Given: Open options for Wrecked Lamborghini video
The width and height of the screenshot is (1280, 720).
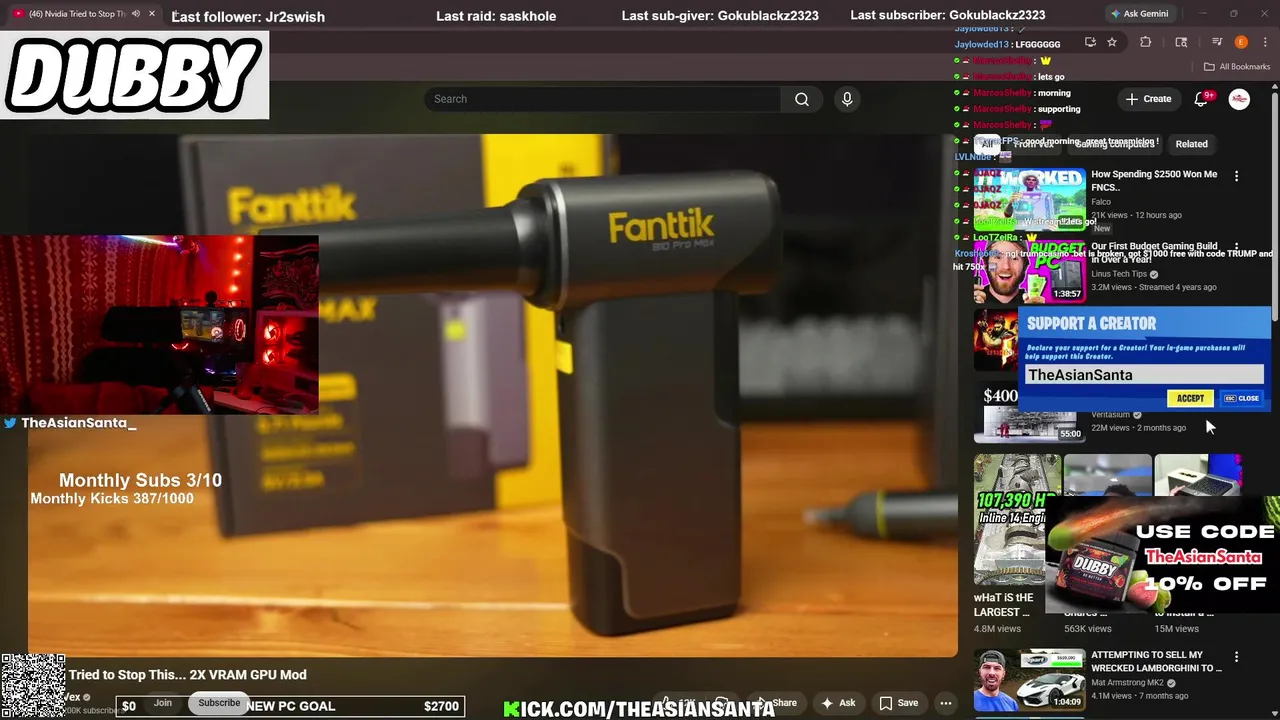Looking at the screenshot, I should click(x=1236, y=657).
